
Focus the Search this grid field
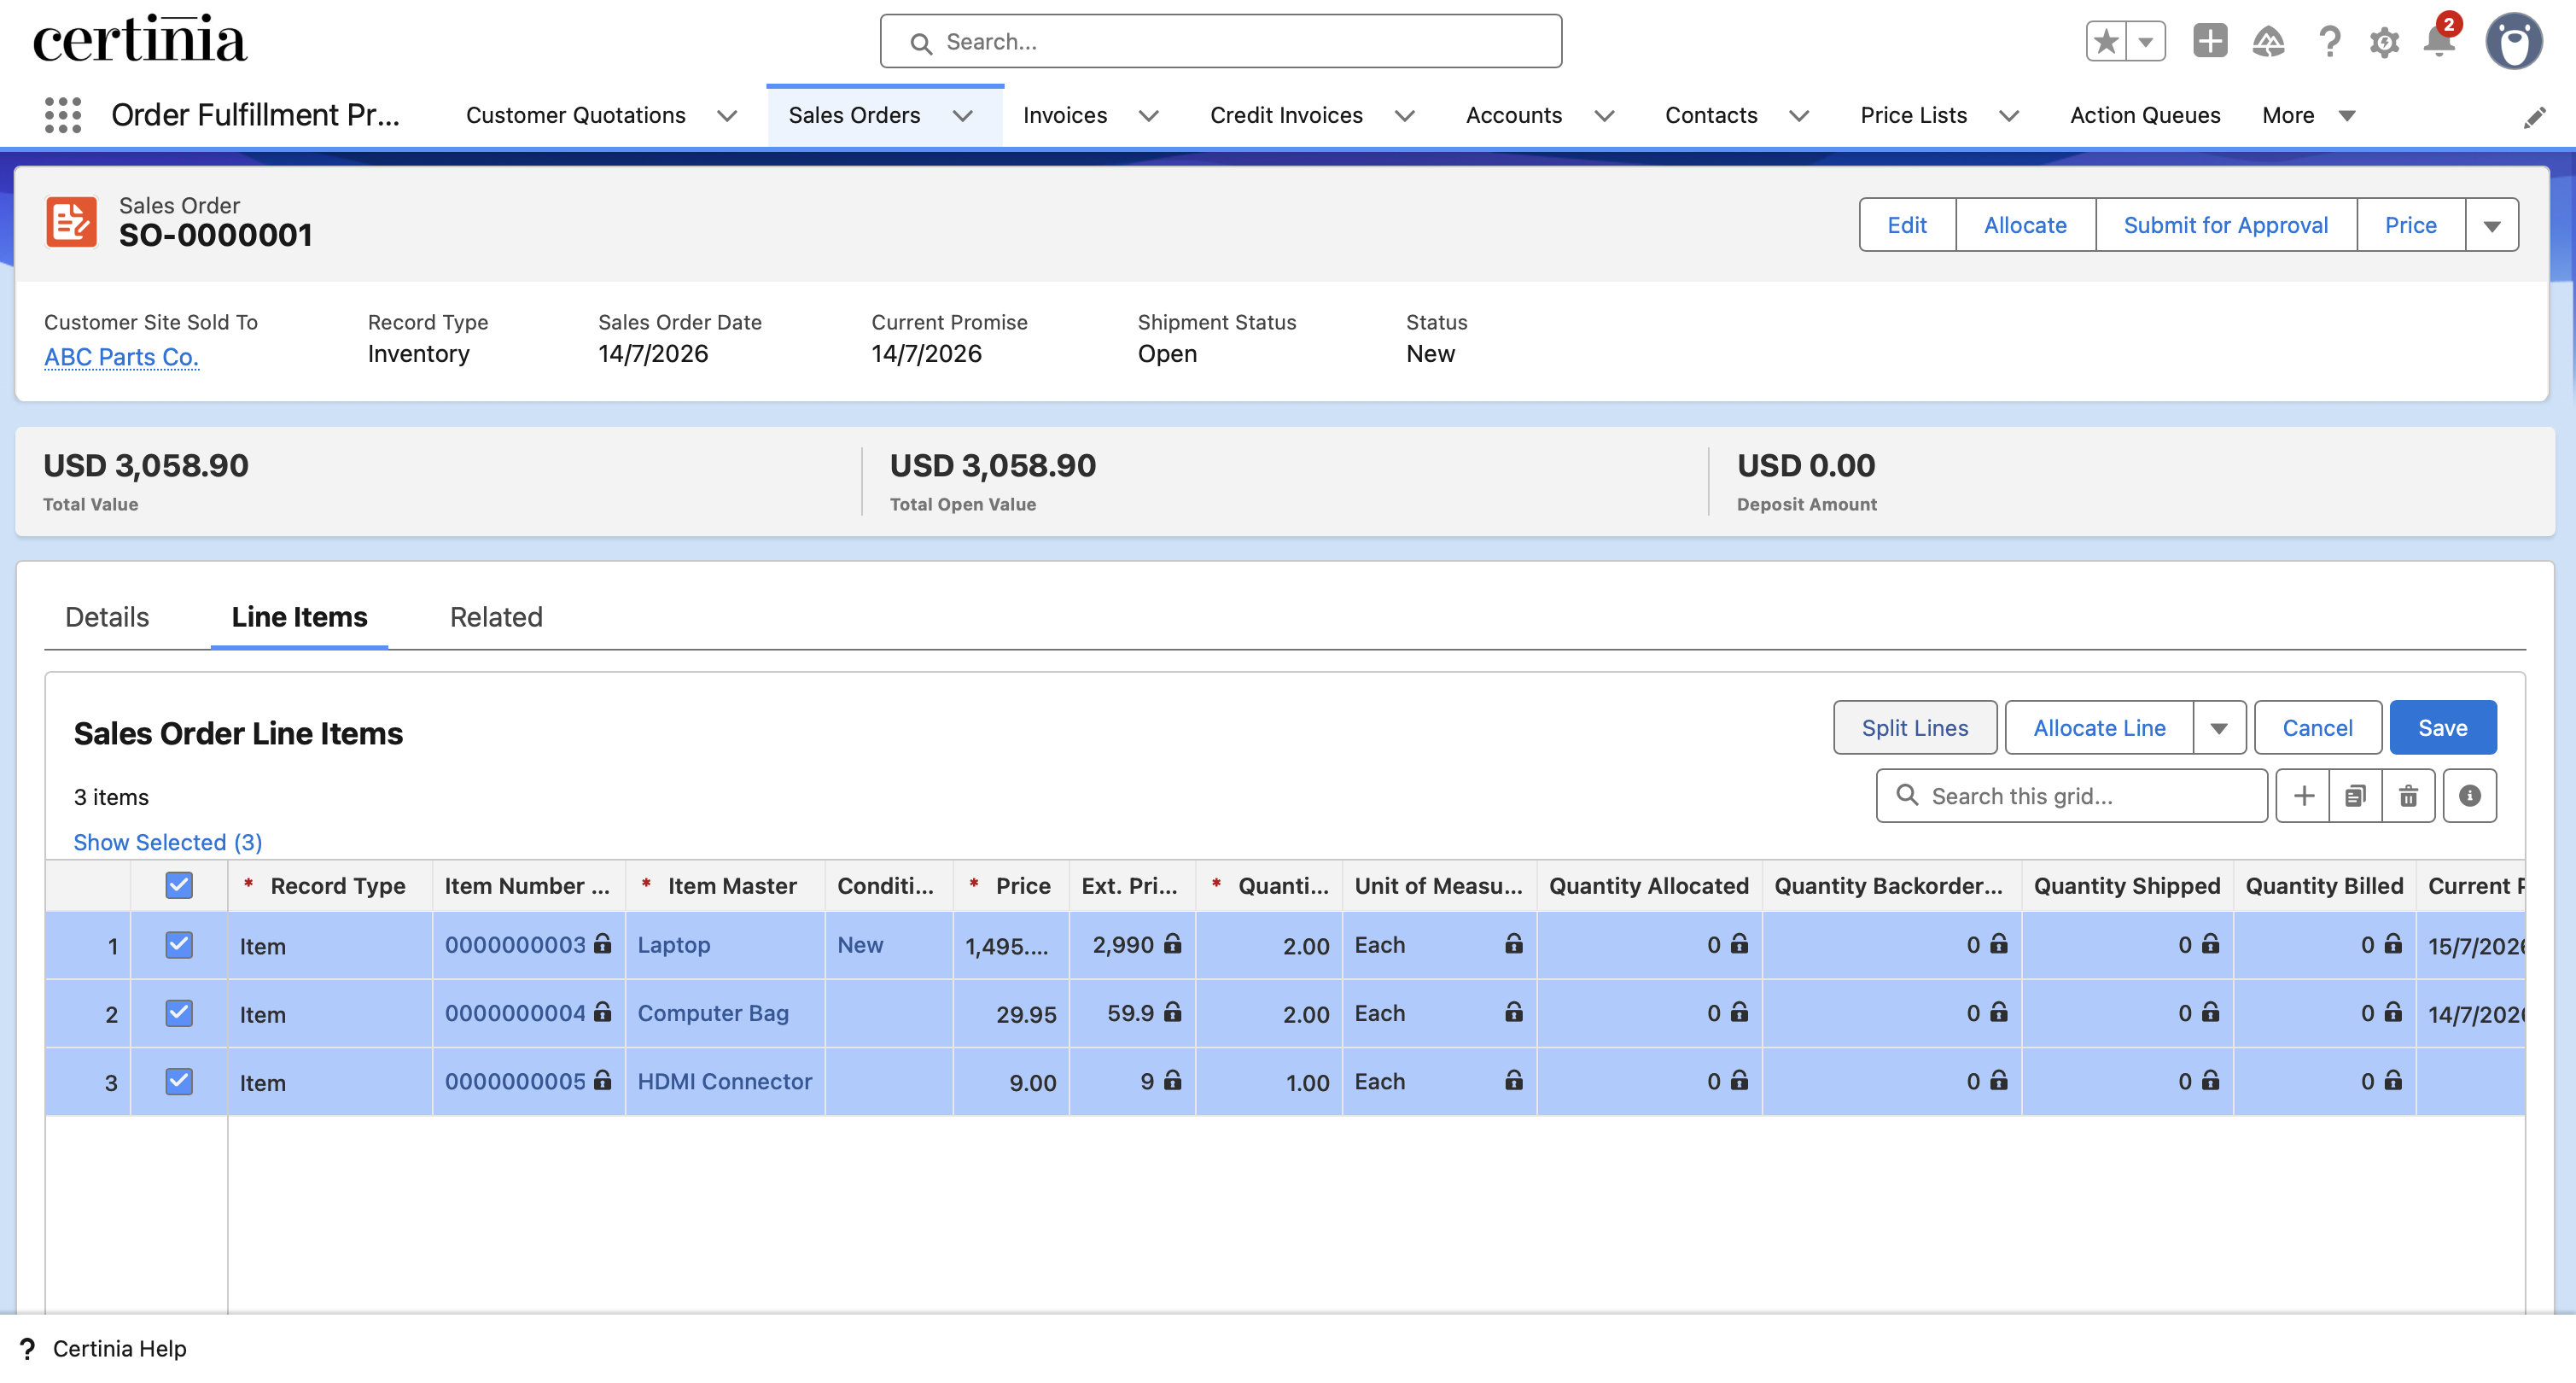coord(2071,796)
